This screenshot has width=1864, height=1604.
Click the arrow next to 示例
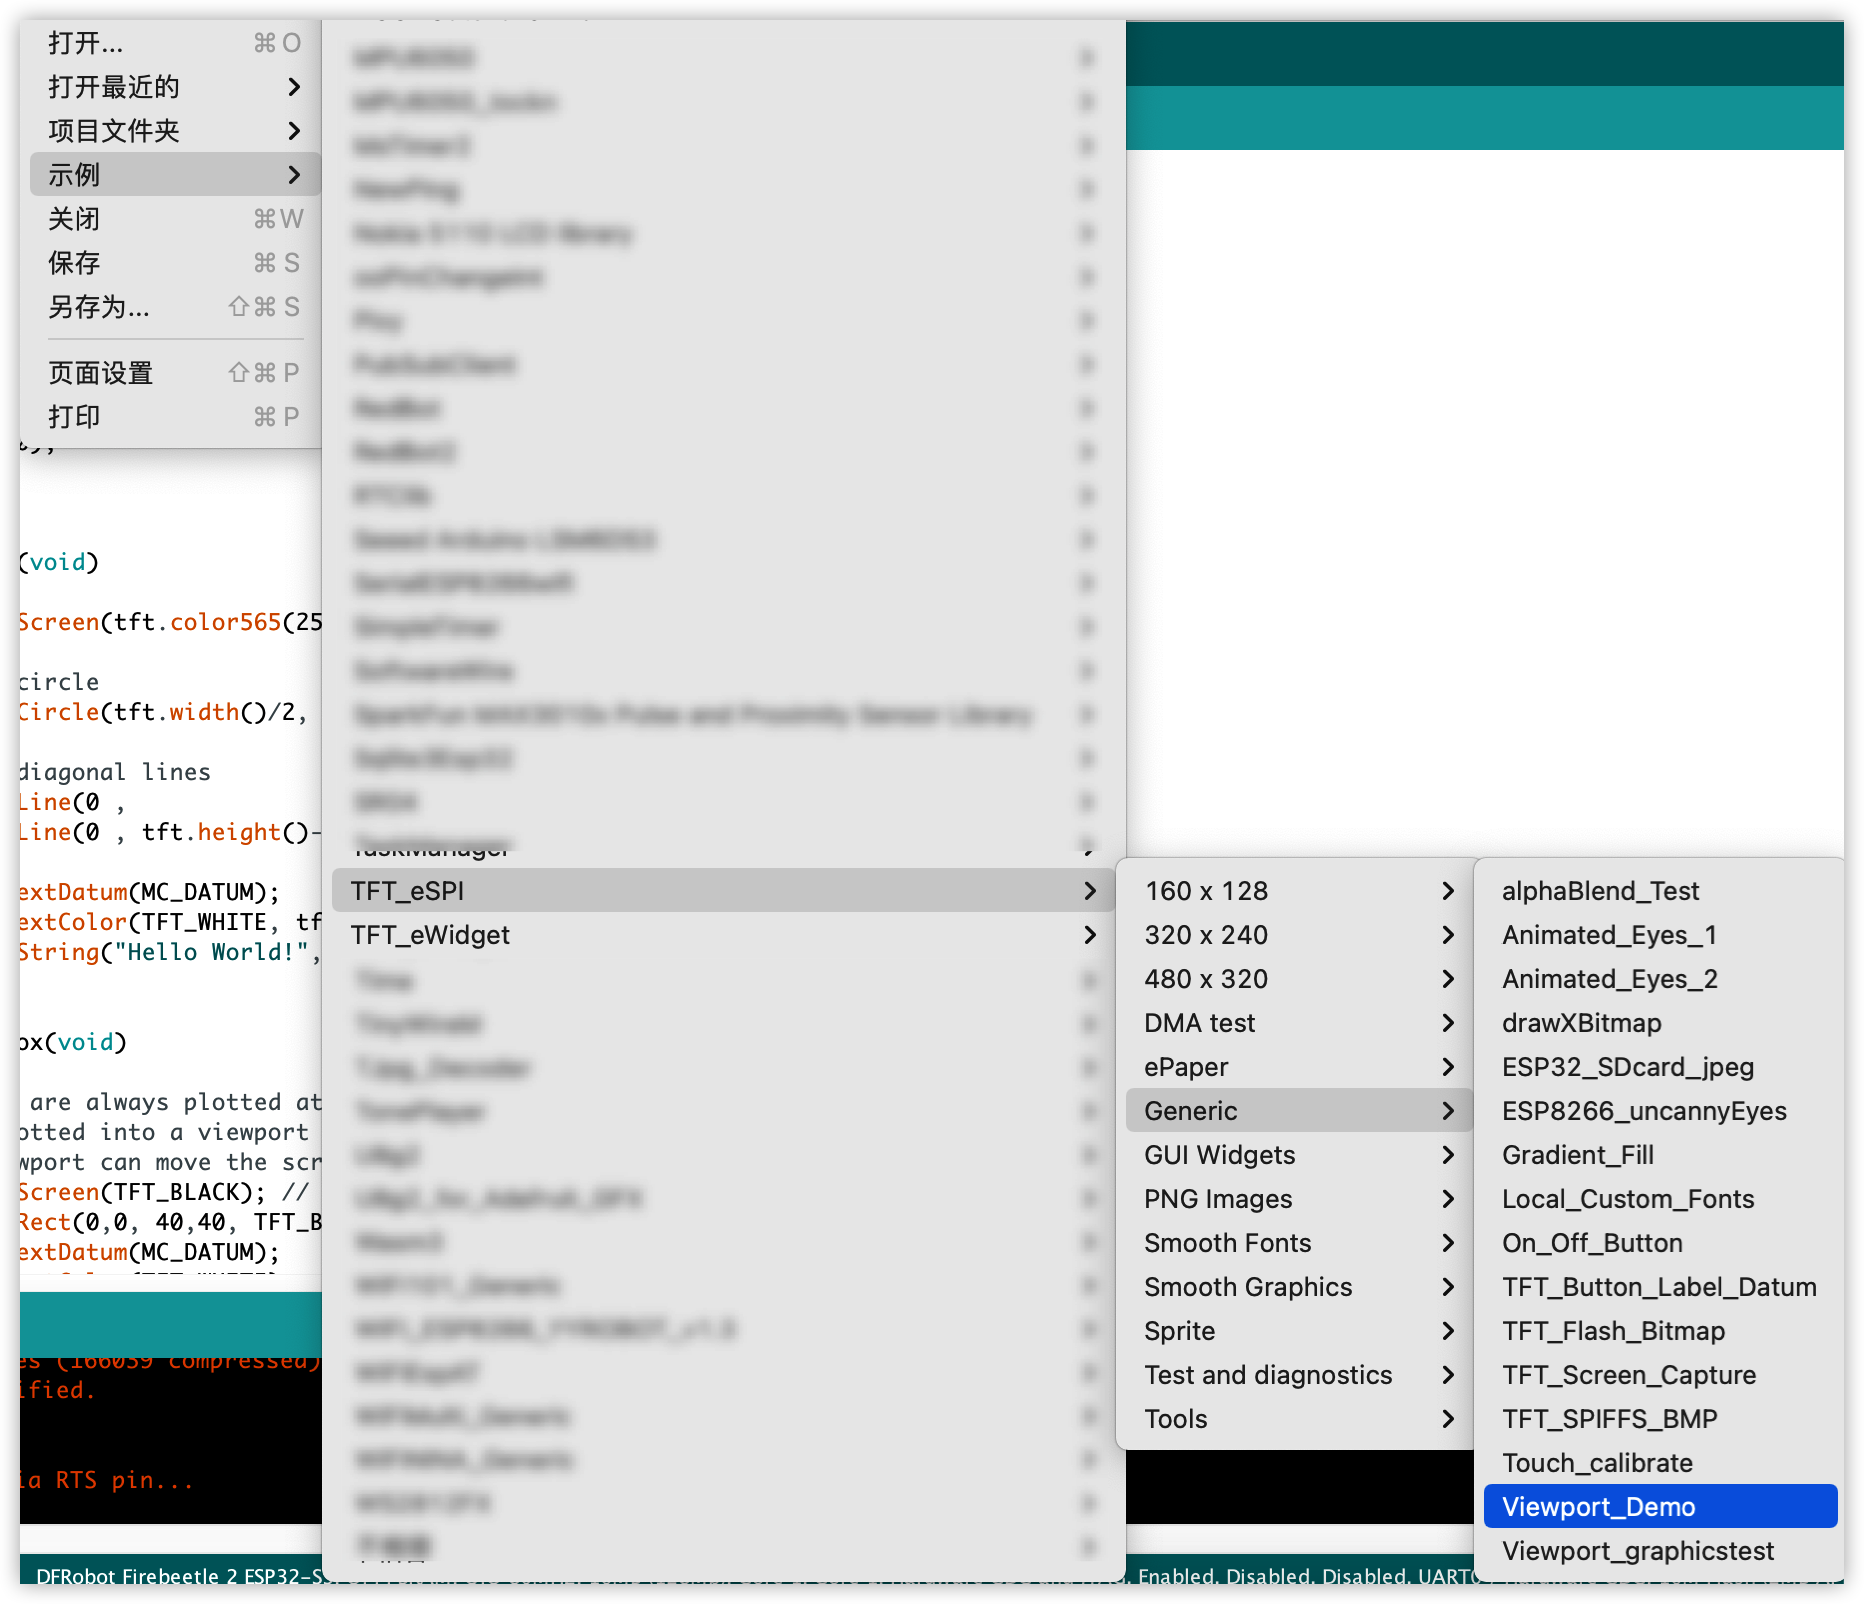tap(294, 175)
